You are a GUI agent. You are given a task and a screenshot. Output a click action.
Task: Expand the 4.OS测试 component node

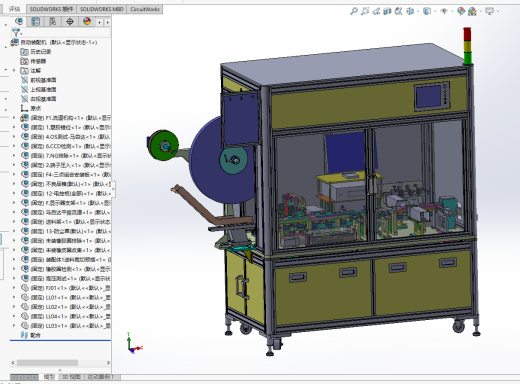tap(14, 137)
